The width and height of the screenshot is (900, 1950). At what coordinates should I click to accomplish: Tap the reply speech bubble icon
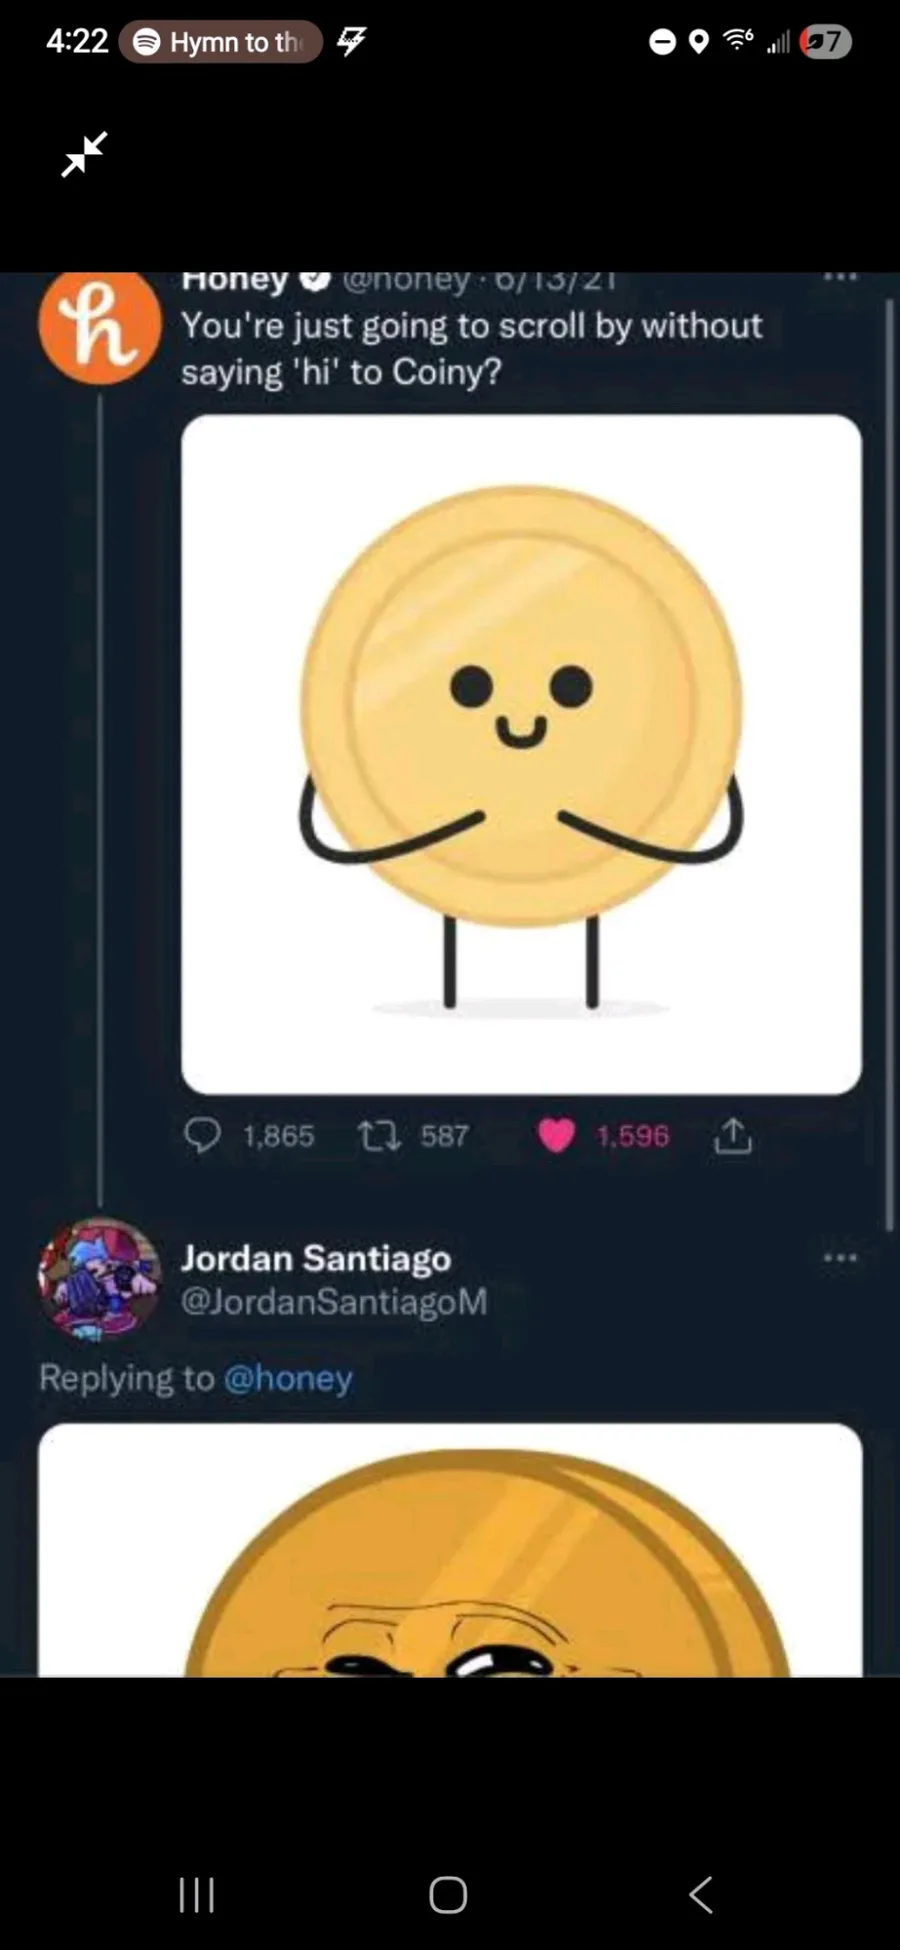click(203, 1136)
